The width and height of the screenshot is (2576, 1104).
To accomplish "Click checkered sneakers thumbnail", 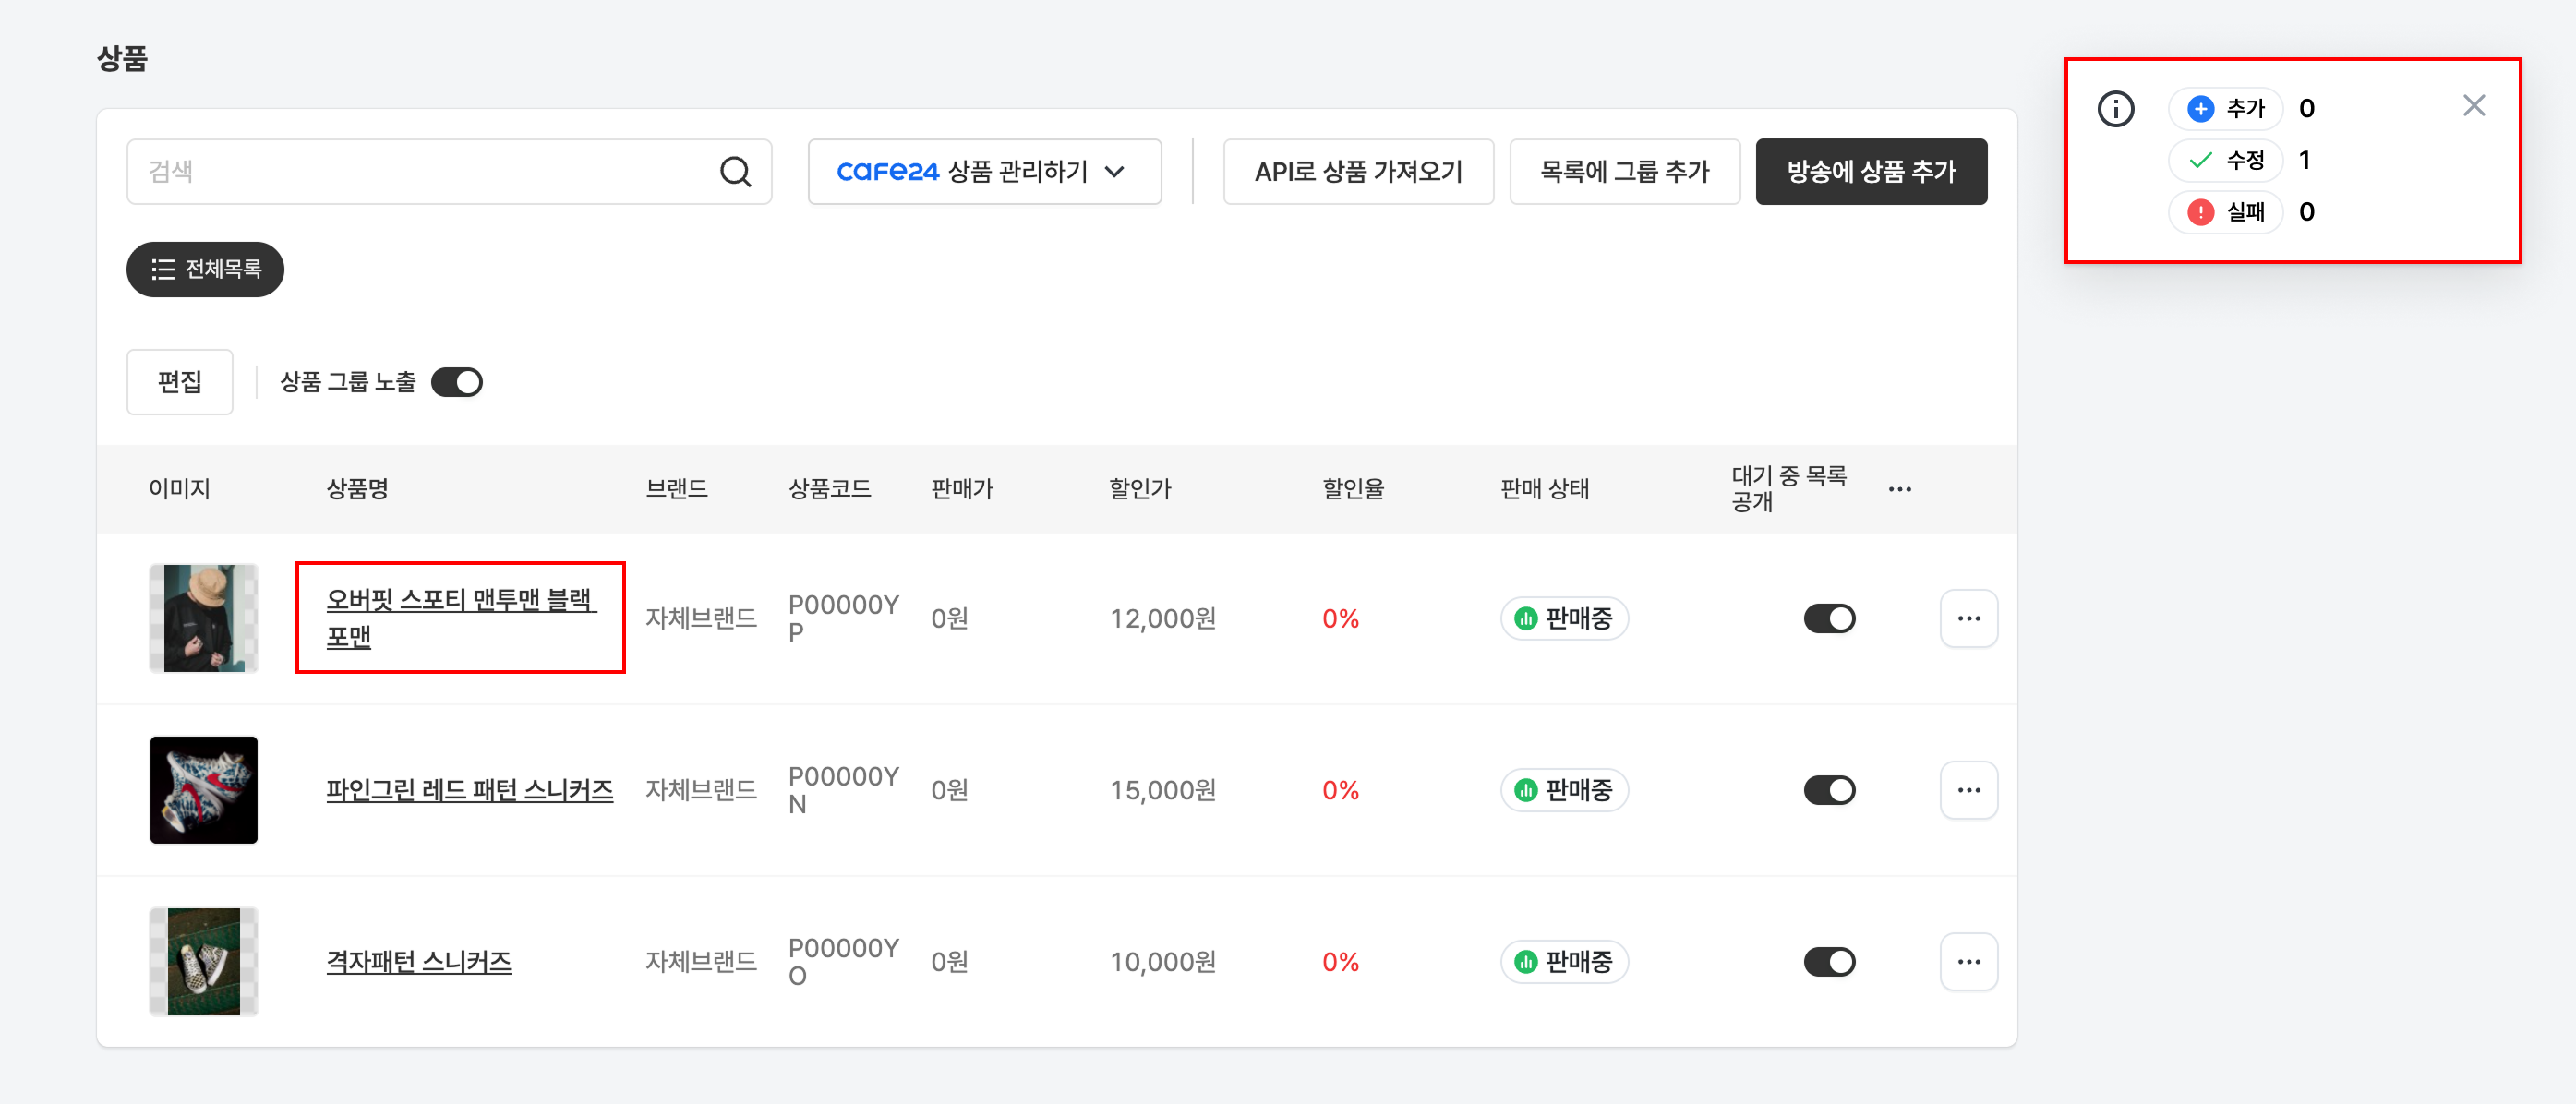I will pos(204,962).
